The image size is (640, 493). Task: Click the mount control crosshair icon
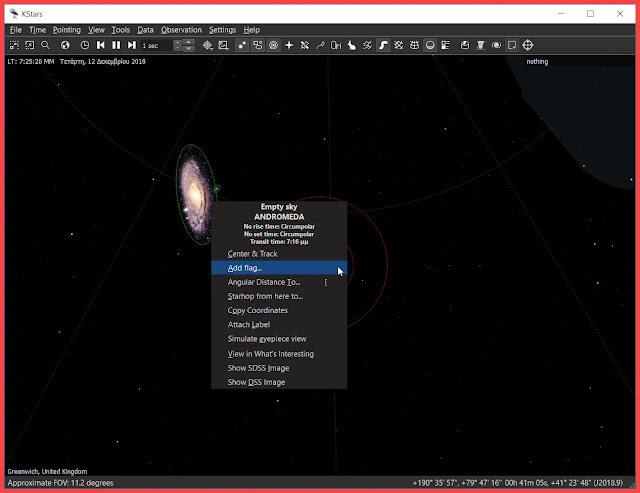point(528,45)
